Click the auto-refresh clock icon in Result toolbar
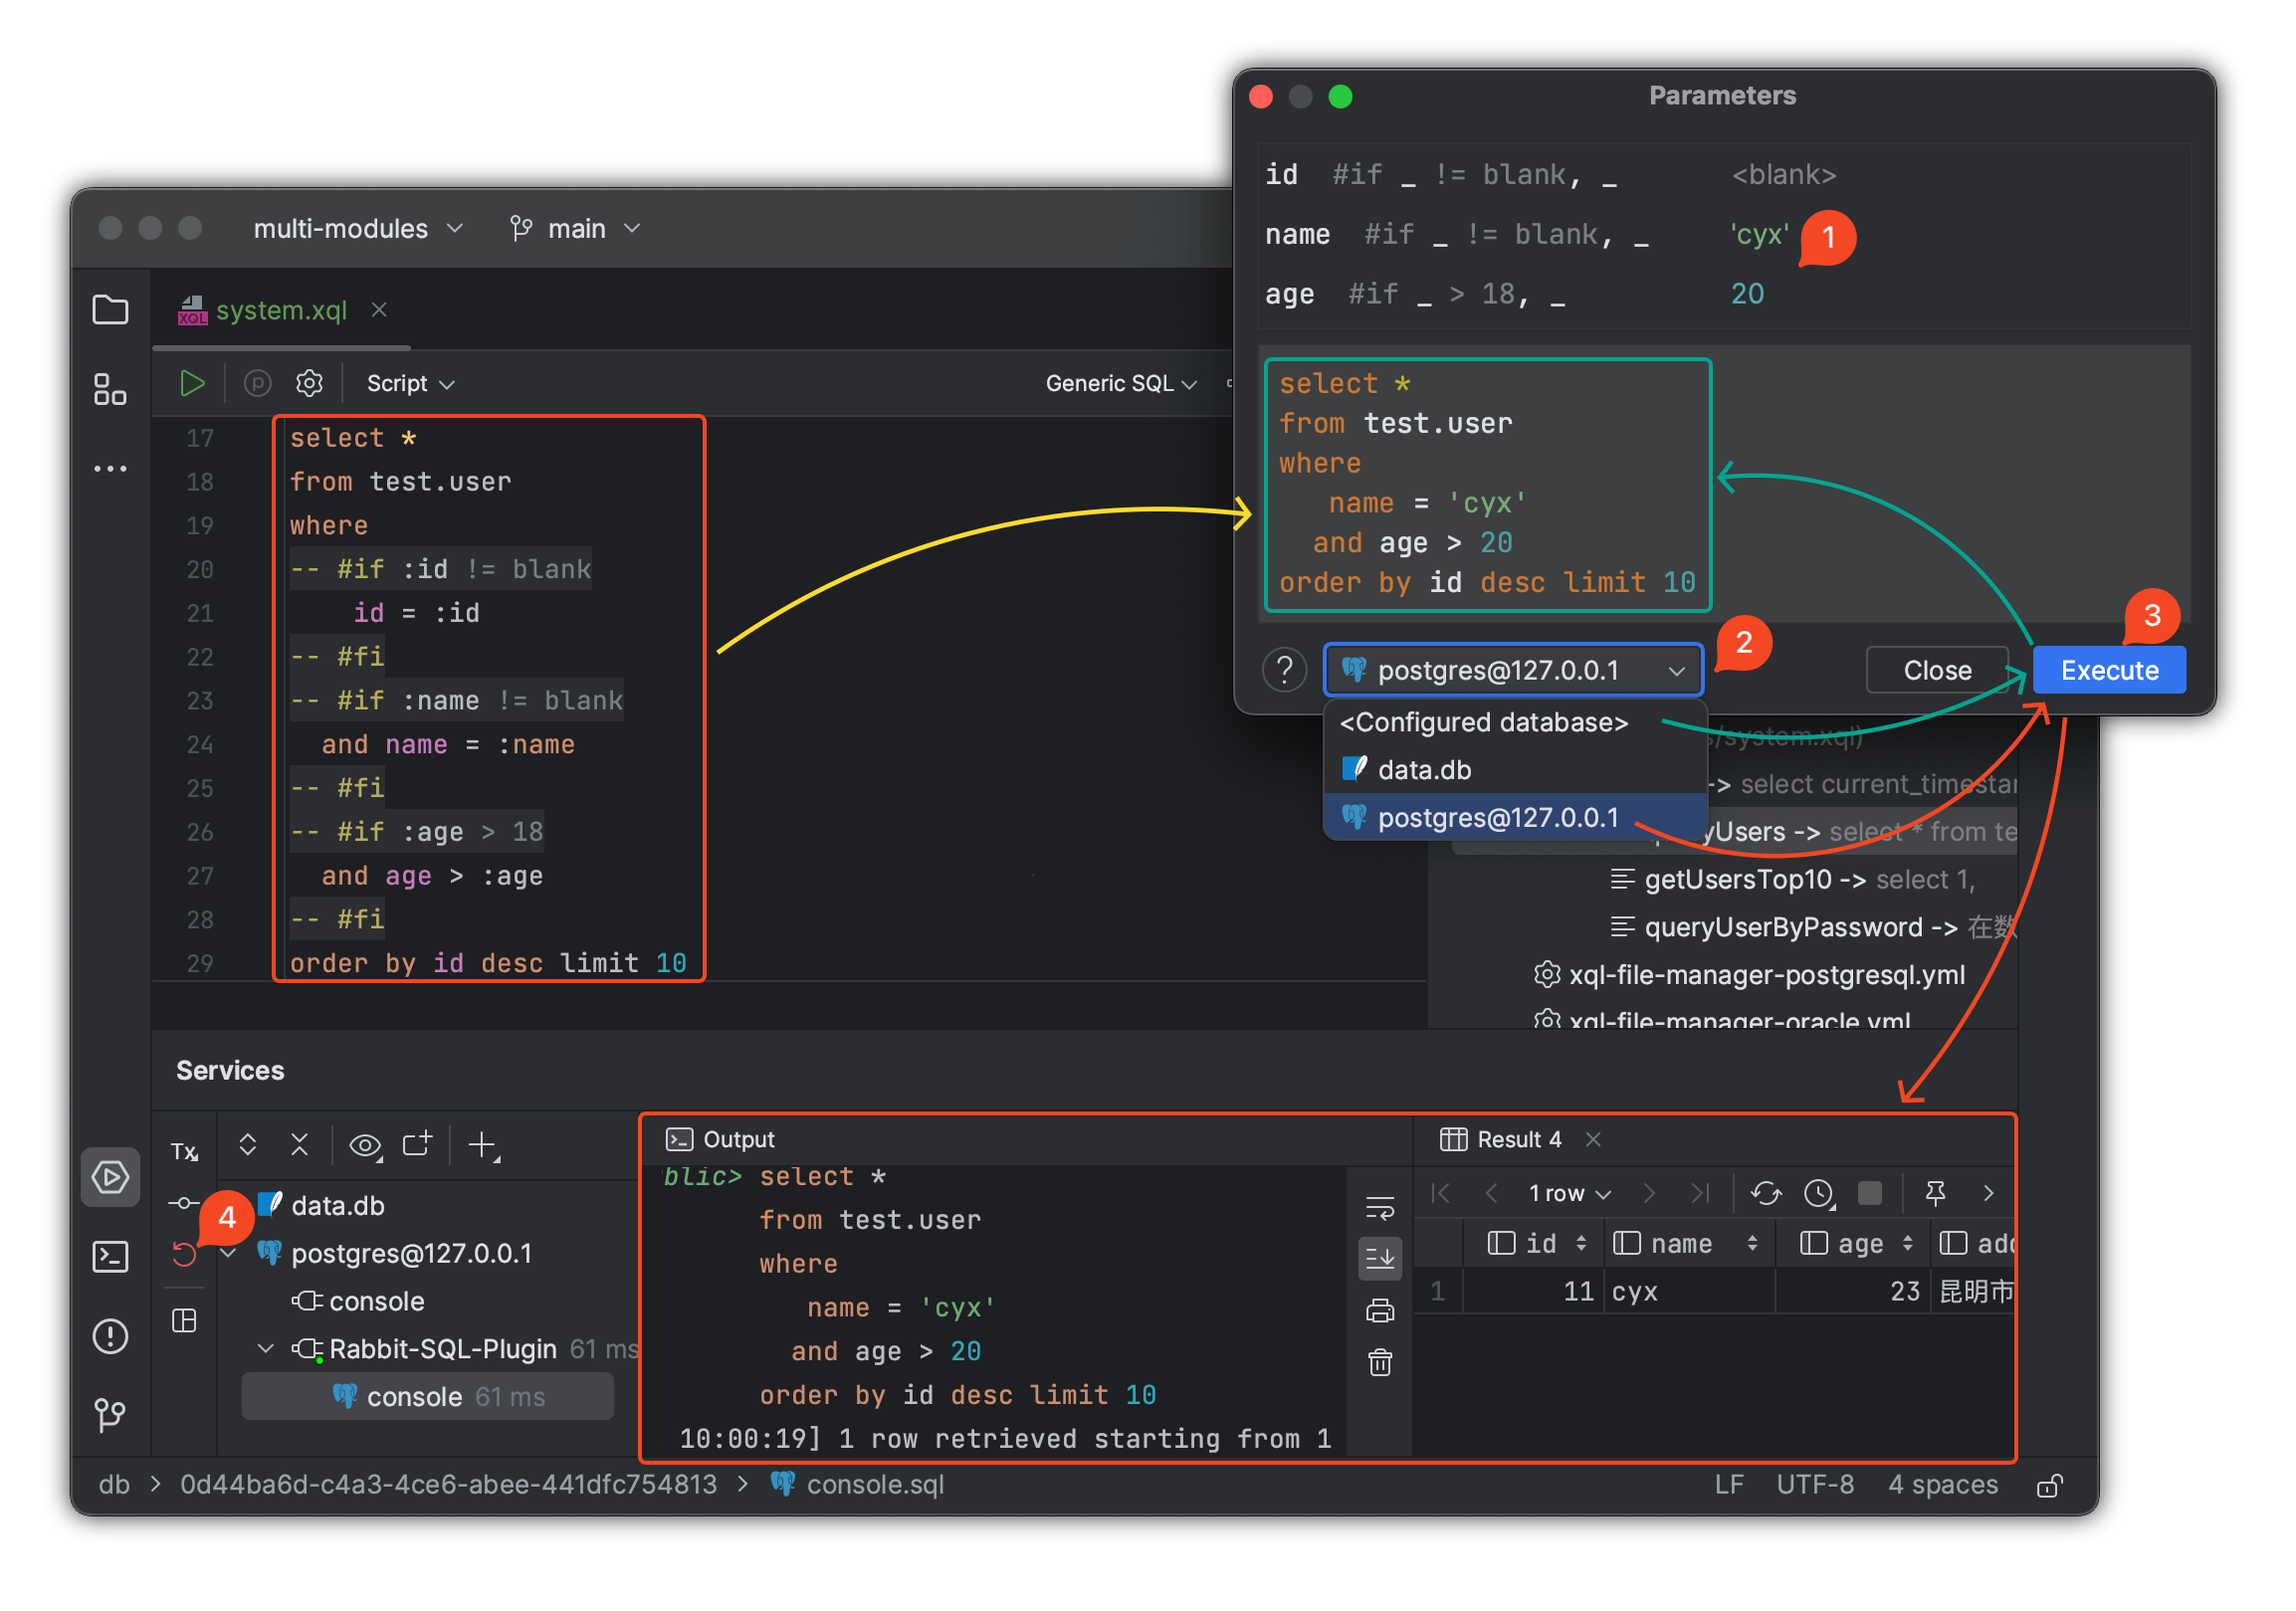Screen dimensions: 2296x1611 1819,1193
